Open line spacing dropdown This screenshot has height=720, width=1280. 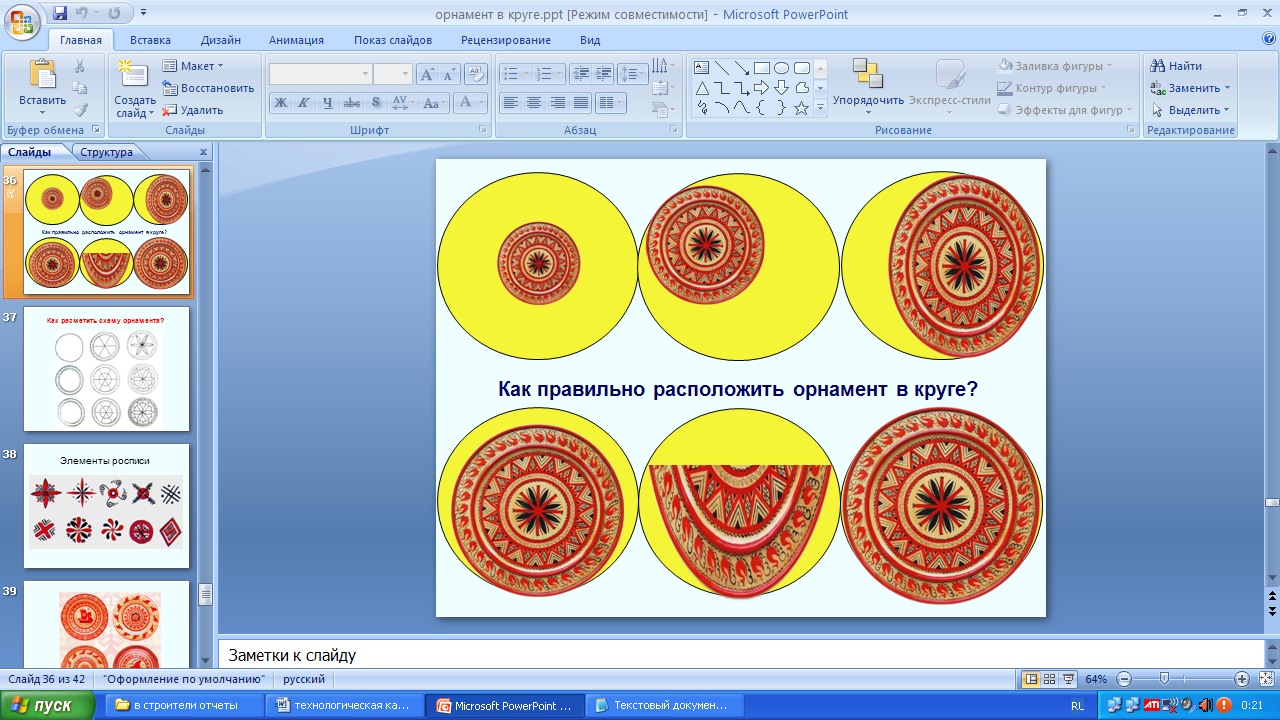click(632, 74)
